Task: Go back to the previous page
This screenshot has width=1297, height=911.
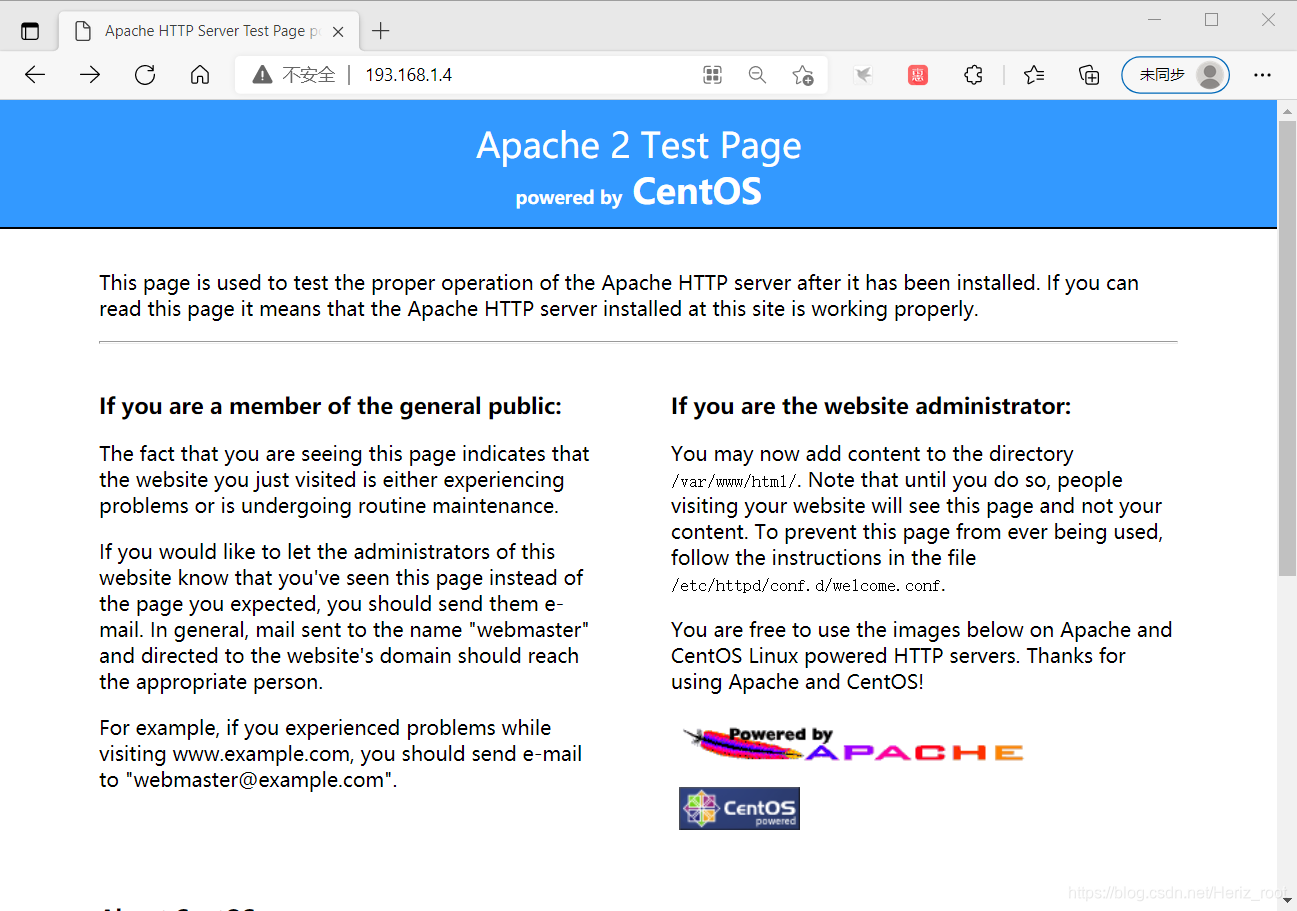Action: pyautogui.click(x=35, y=75)
